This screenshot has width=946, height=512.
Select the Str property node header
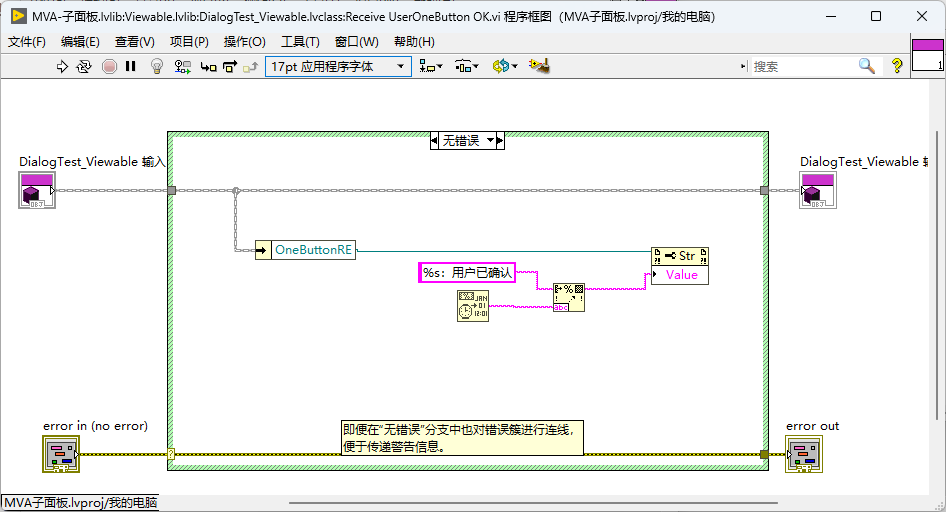coord(680,256)
